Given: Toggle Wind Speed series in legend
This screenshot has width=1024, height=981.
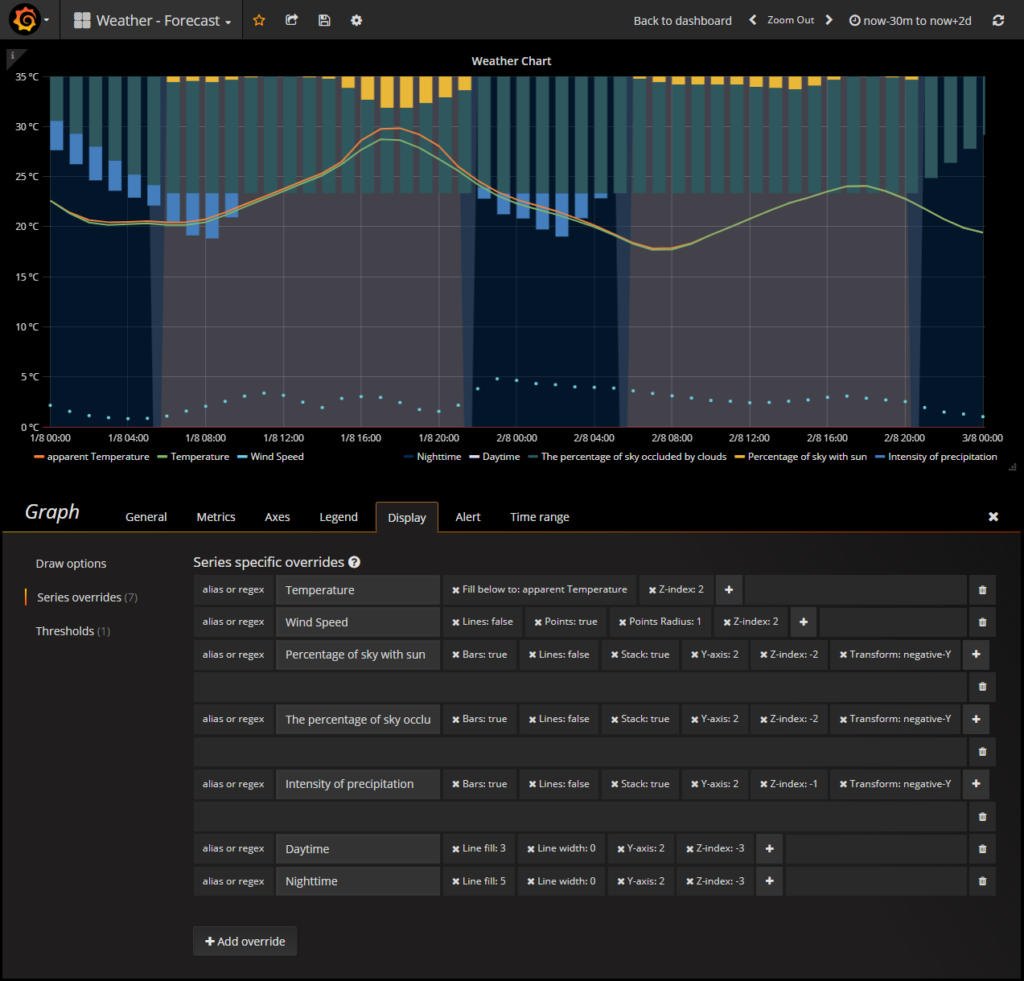Looking at the screenshot, I should [277, 457].
